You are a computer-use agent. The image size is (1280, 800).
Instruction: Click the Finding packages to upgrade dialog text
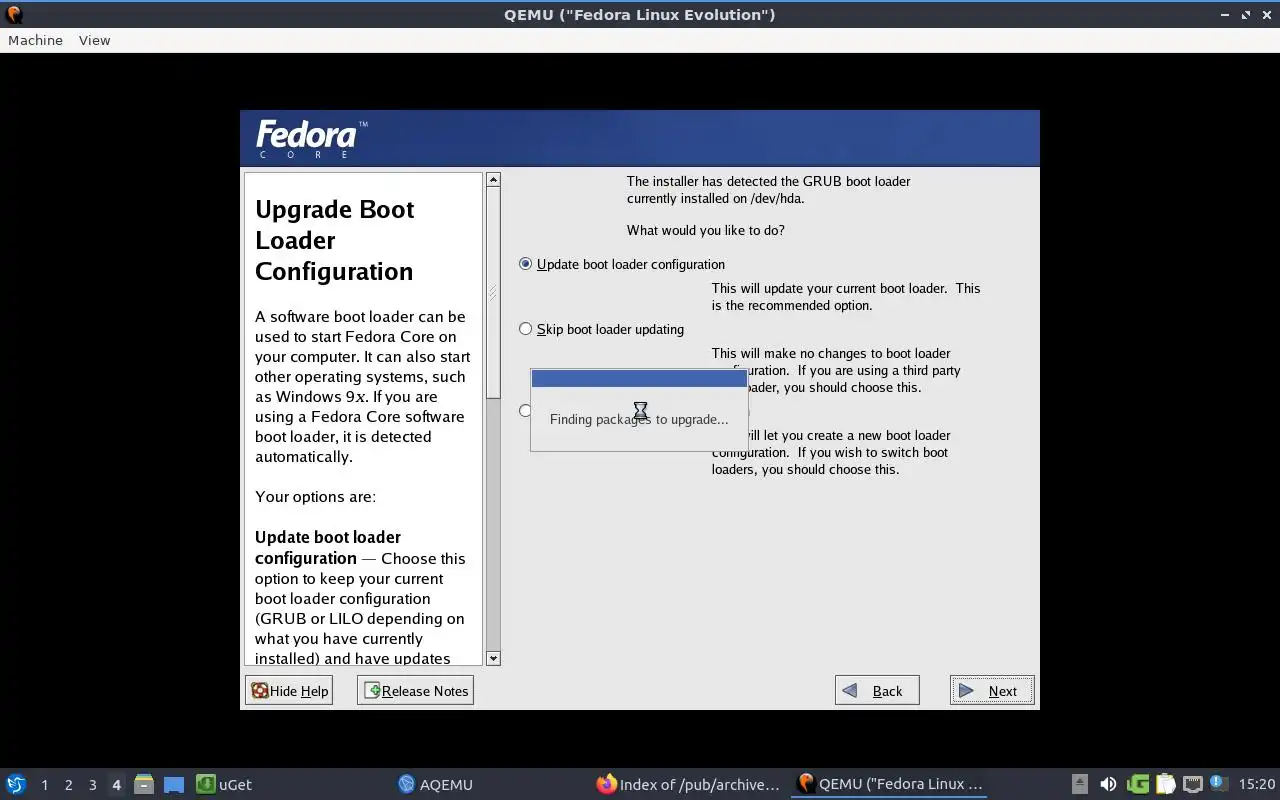click(639, 419)
